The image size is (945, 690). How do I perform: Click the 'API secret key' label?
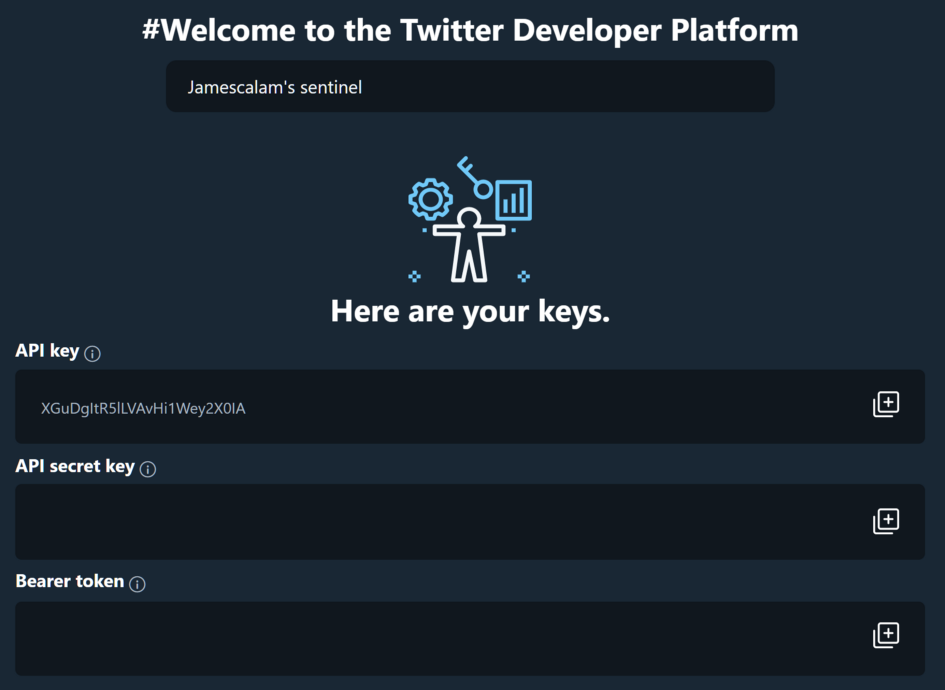(x=75, y=466)
